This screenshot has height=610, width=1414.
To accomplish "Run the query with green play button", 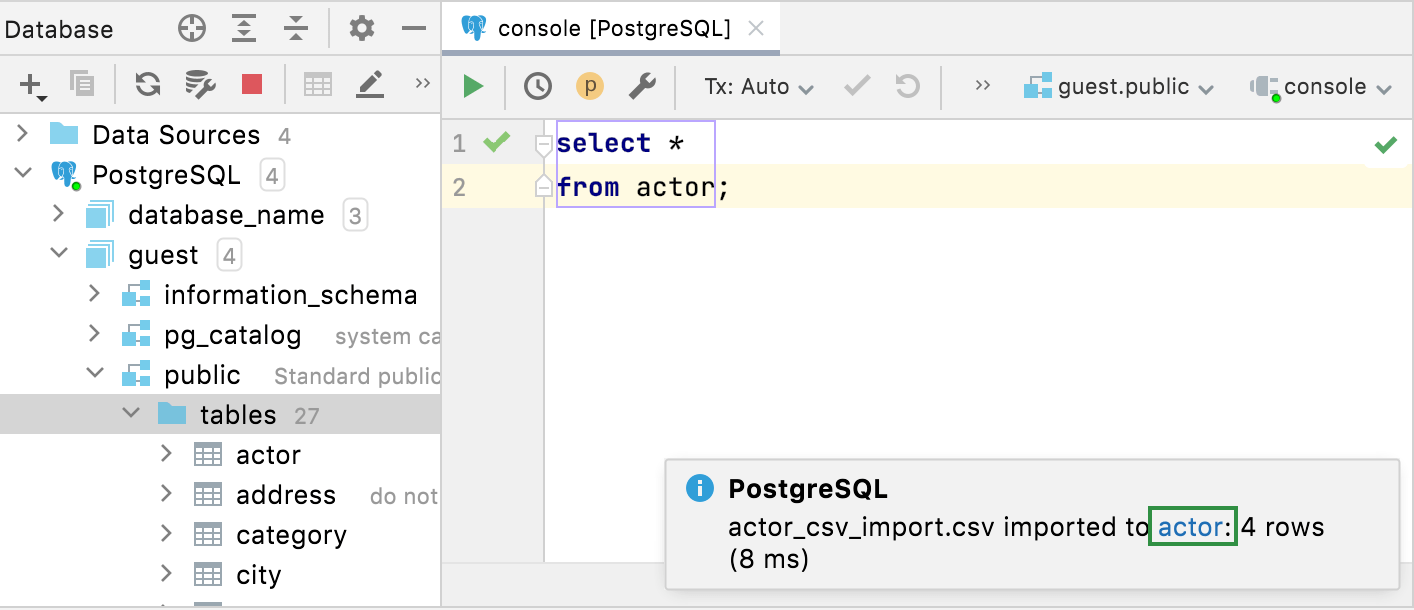I will coord(473,87).
